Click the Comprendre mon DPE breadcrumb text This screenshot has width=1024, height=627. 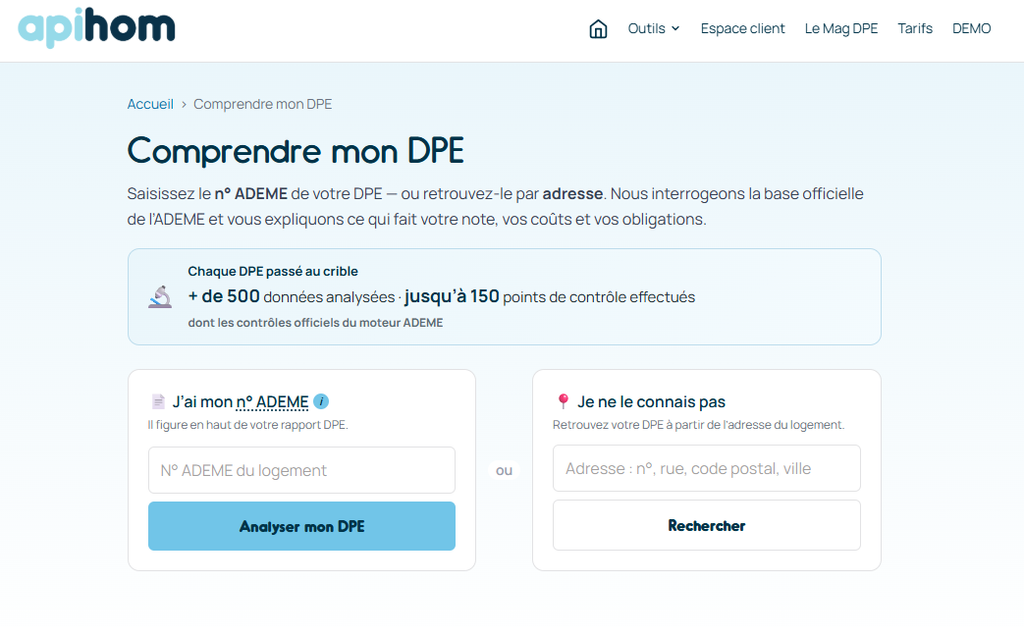click(x=263, y=104)
